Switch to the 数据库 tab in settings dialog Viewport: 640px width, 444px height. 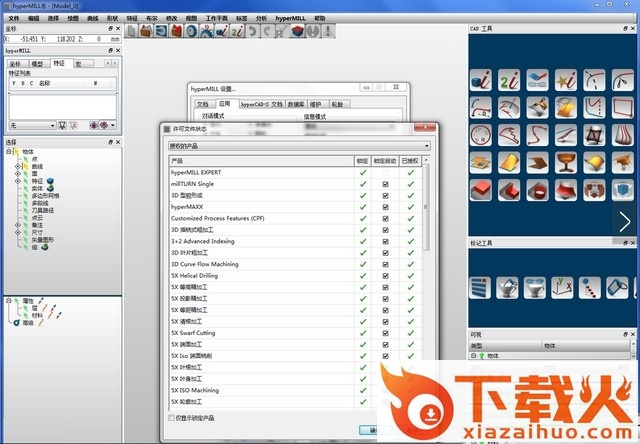tap(296, 104)
